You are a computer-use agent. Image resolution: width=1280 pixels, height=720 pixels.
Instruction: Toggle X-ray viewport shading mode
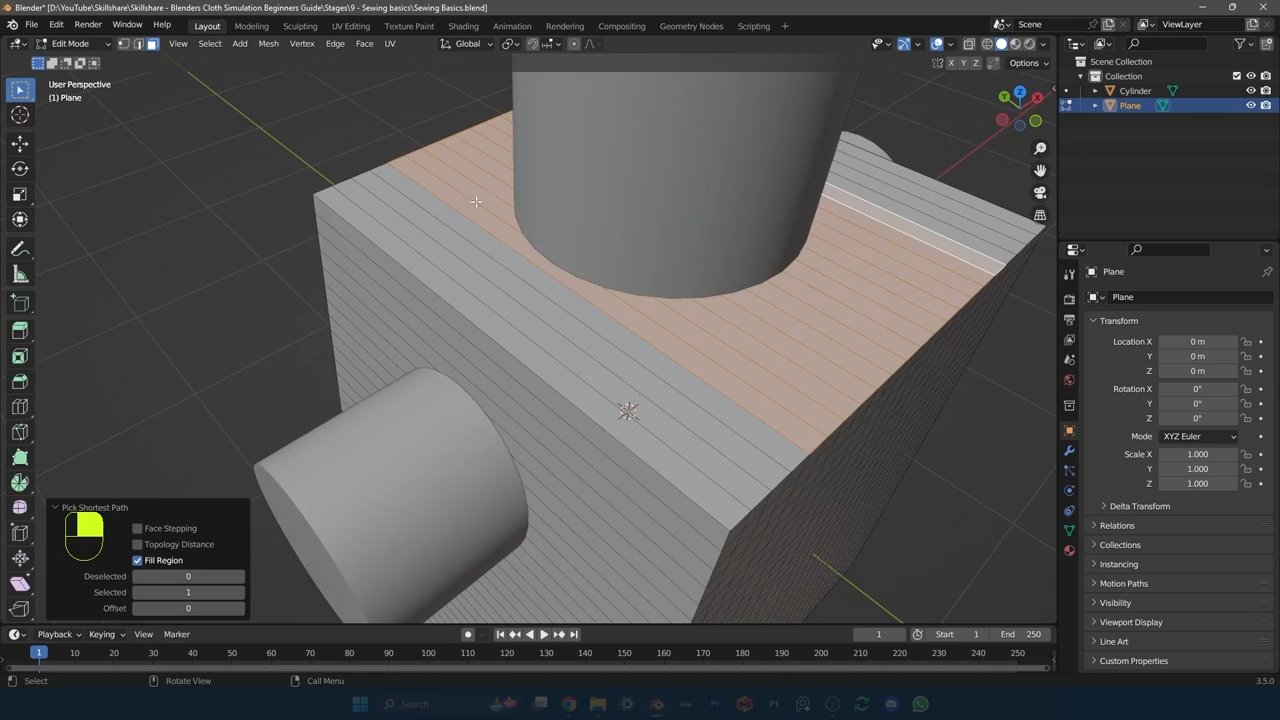tap(969, 43)
